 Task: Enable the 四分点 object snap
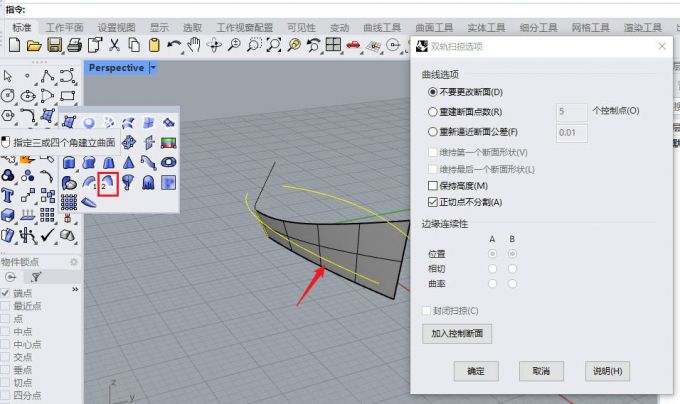pos(6,395)
